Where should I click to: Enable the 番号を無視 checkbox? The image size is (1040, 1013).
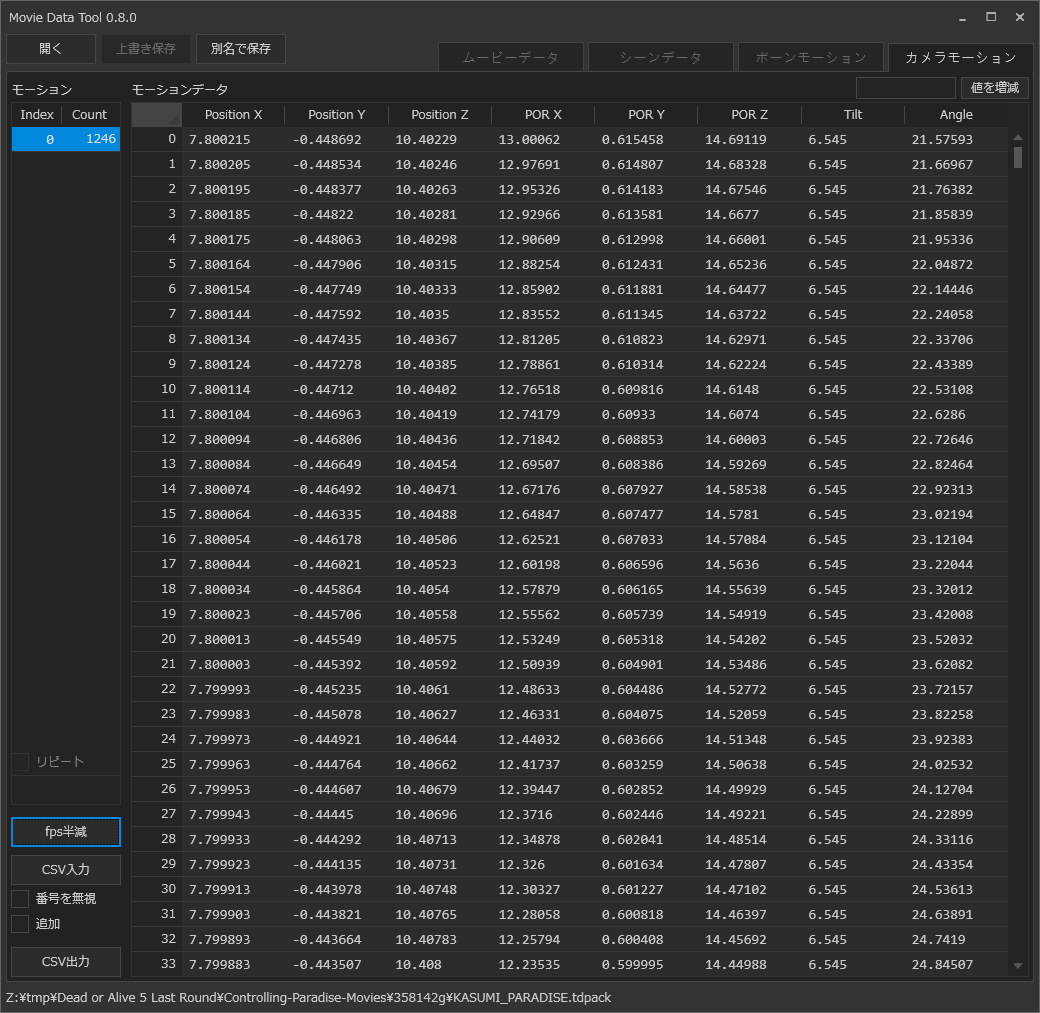(20, 899)
